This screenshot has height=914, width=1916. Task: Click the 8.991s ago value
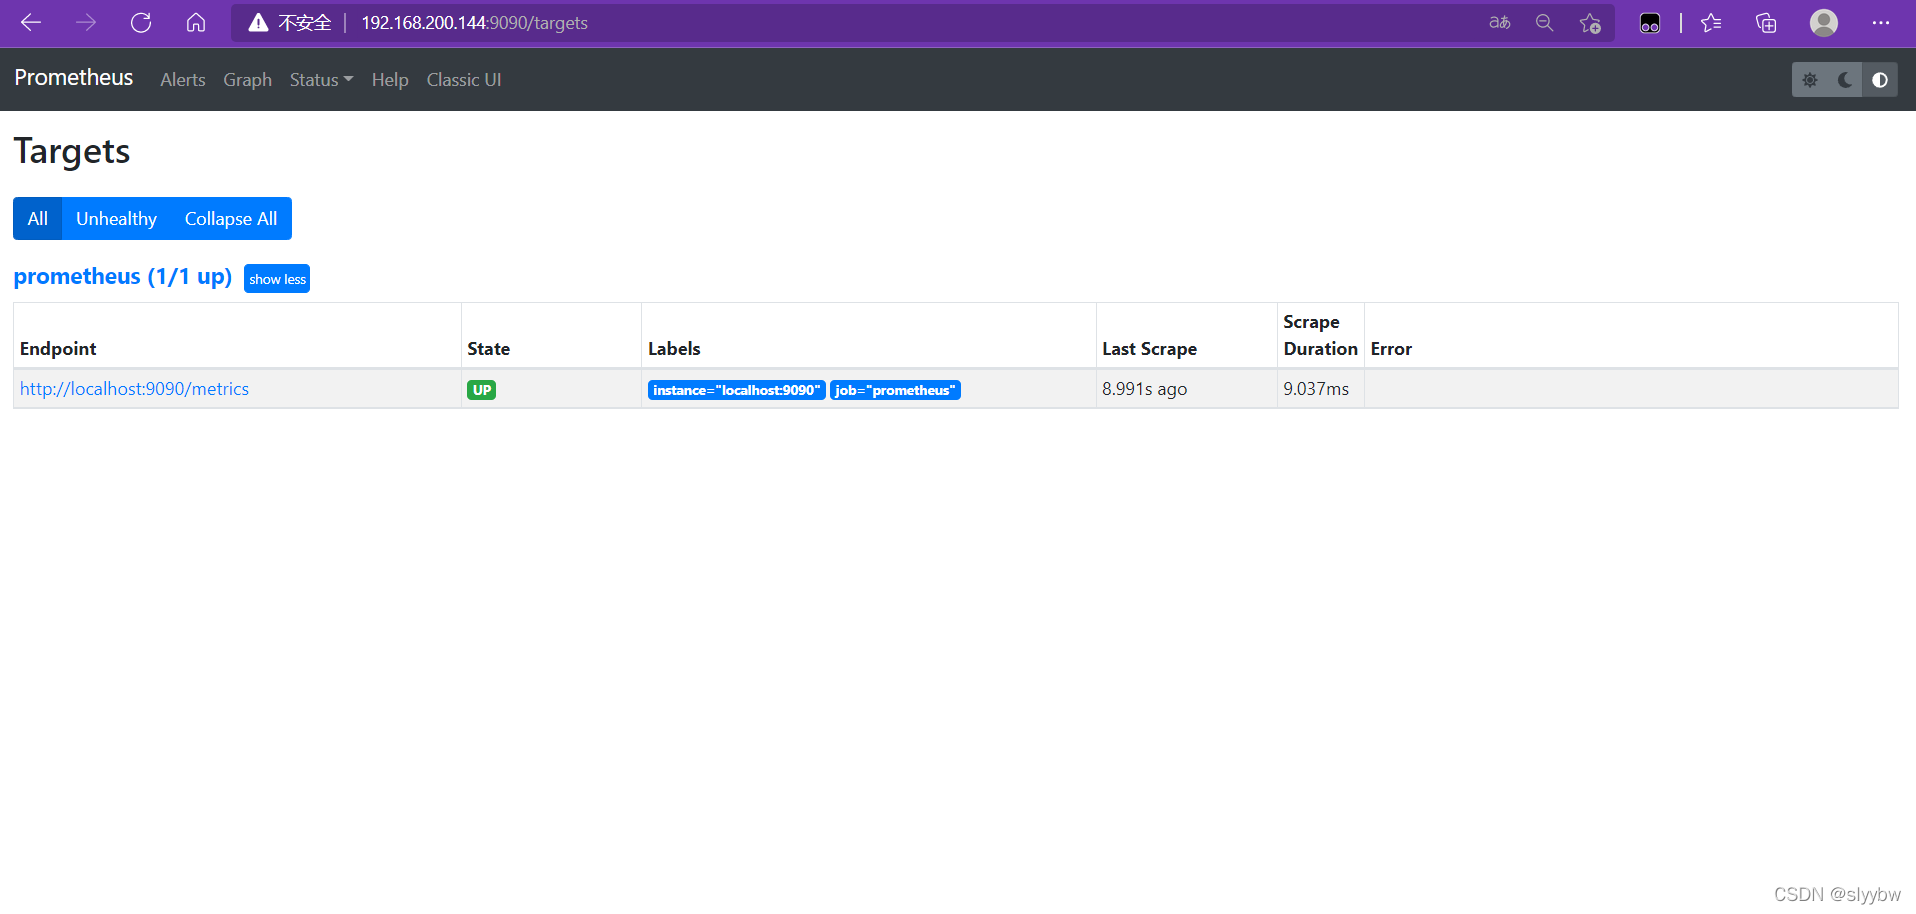click(x=1144, y=389)
